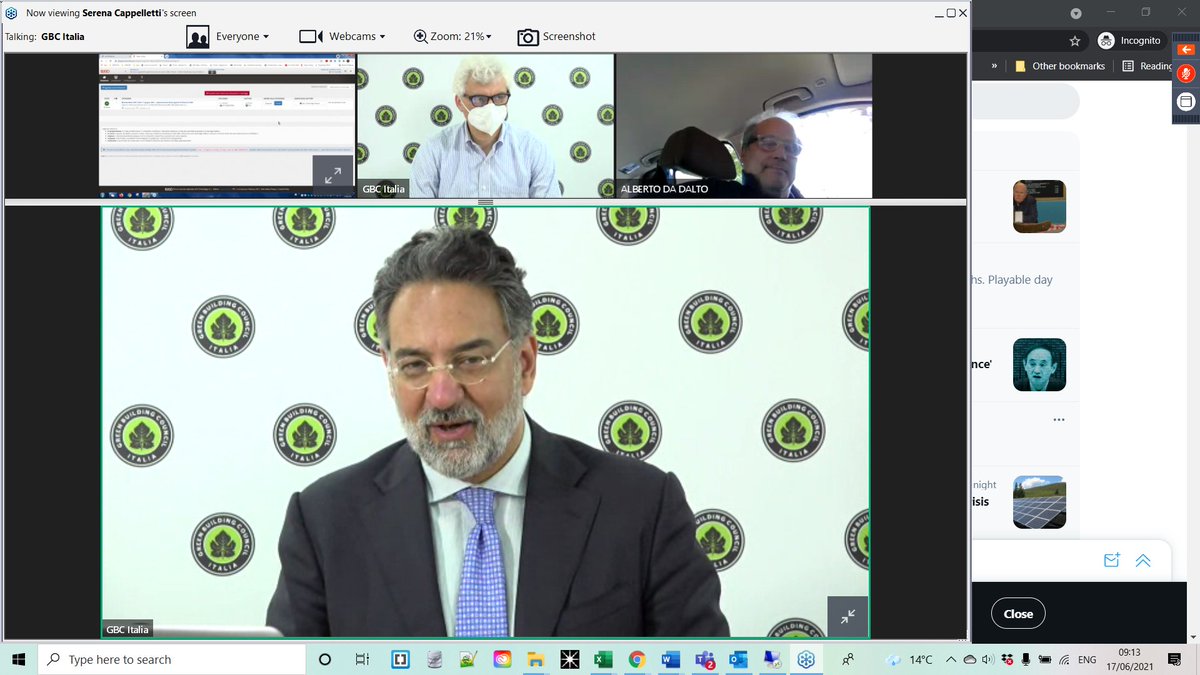
Task: Expand messages drawer with double chevron
Action: [1143, 560]
